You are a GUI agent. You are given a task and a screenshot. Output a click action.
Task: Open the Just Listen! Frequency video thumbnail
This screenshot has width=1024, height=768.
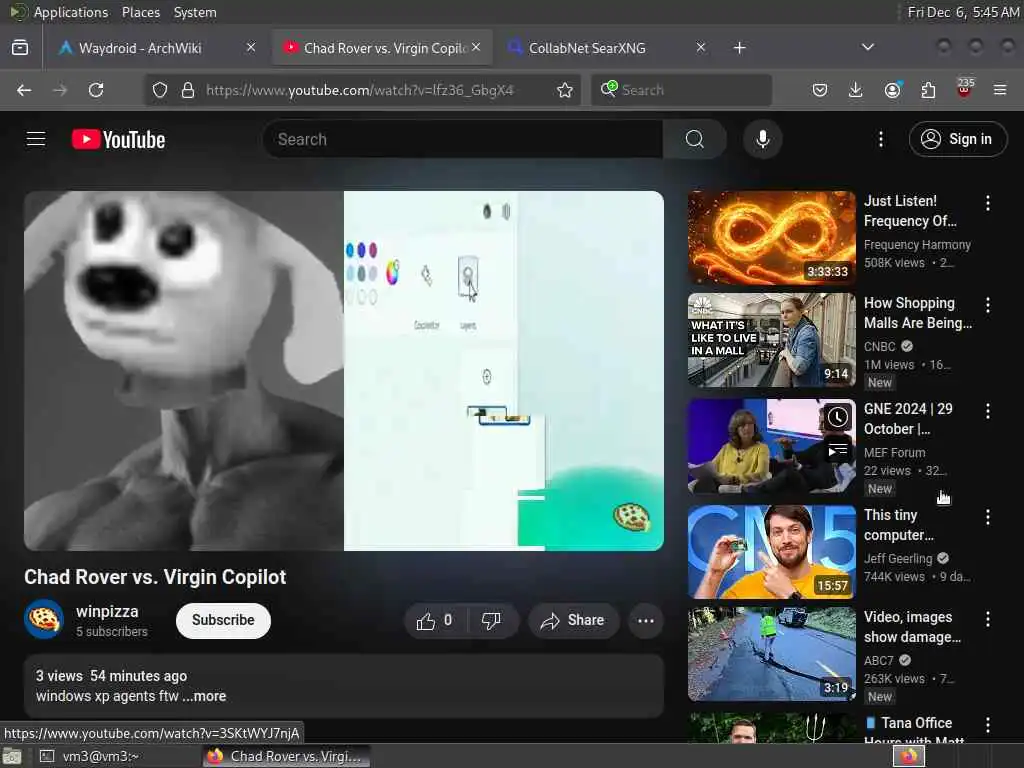771,238
